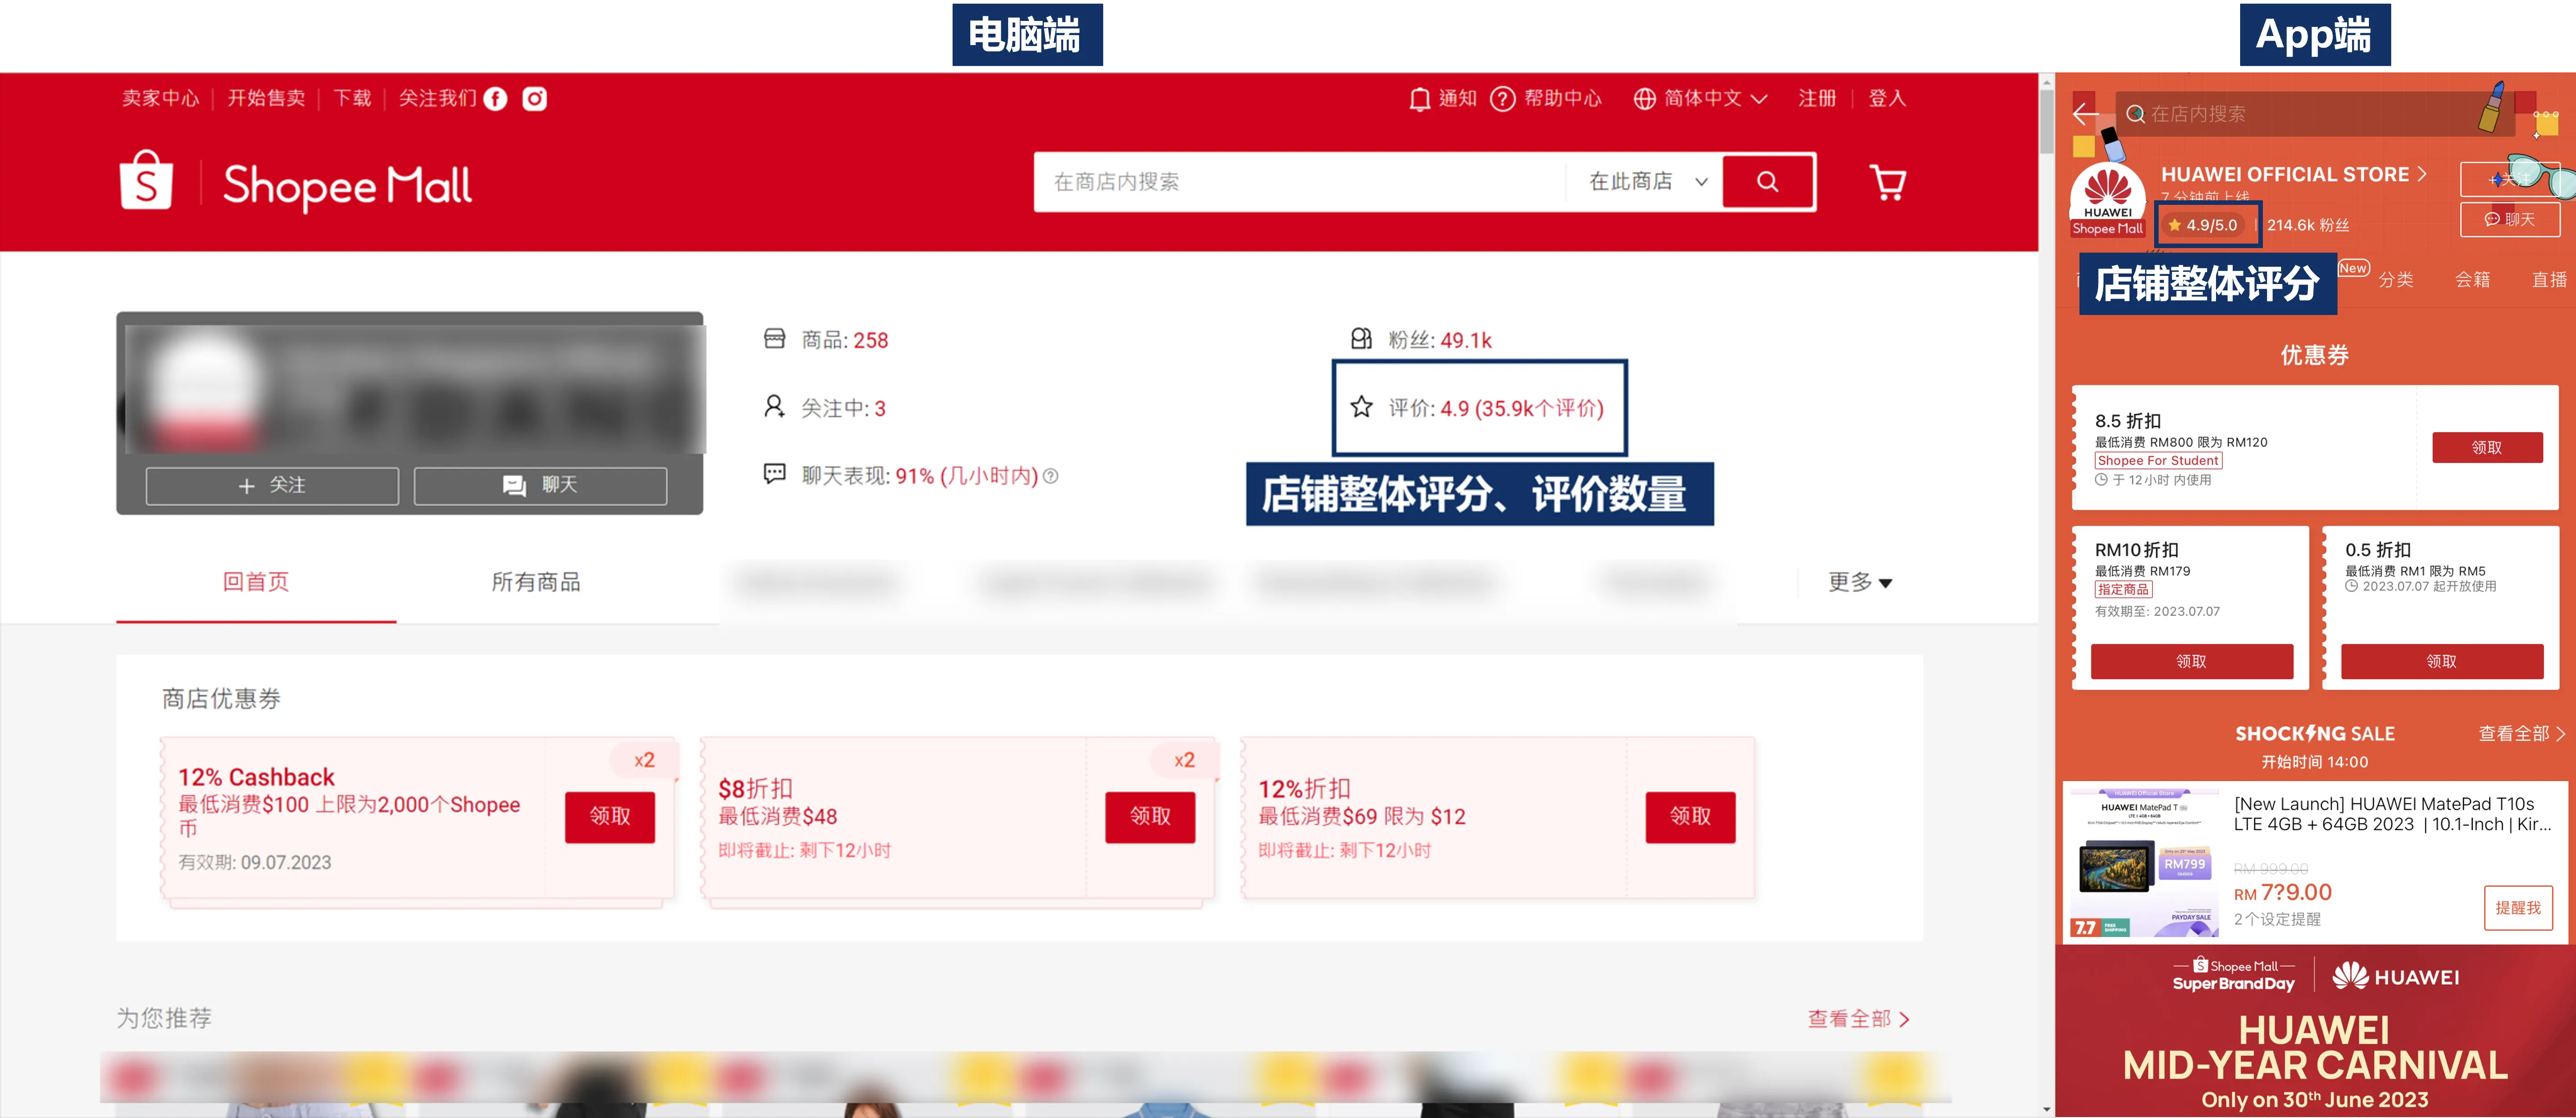Open the 分类 tab in the app

[x=2396, y=279]
